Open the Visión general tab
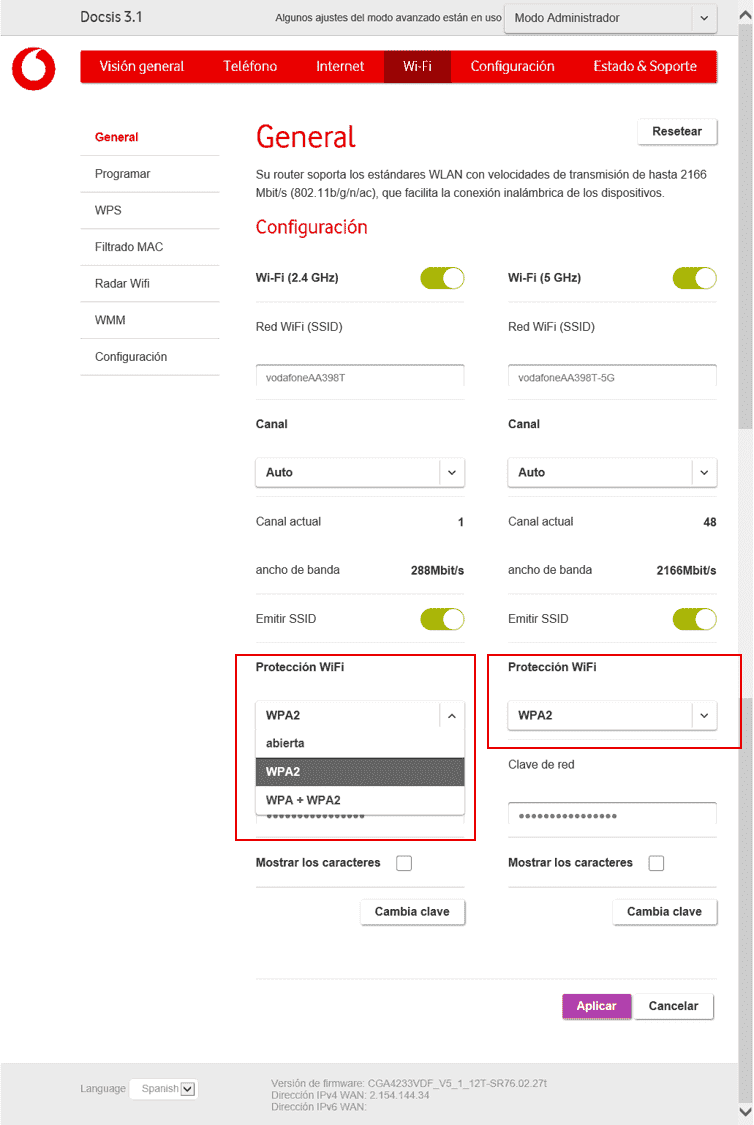 (141, 67)
